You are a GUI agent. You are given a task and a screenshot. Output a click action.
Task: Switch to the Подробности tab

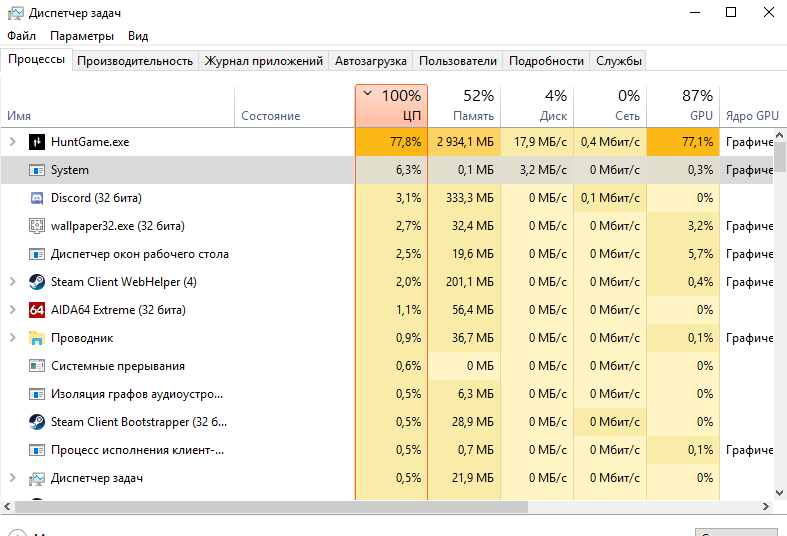[546, 61]
